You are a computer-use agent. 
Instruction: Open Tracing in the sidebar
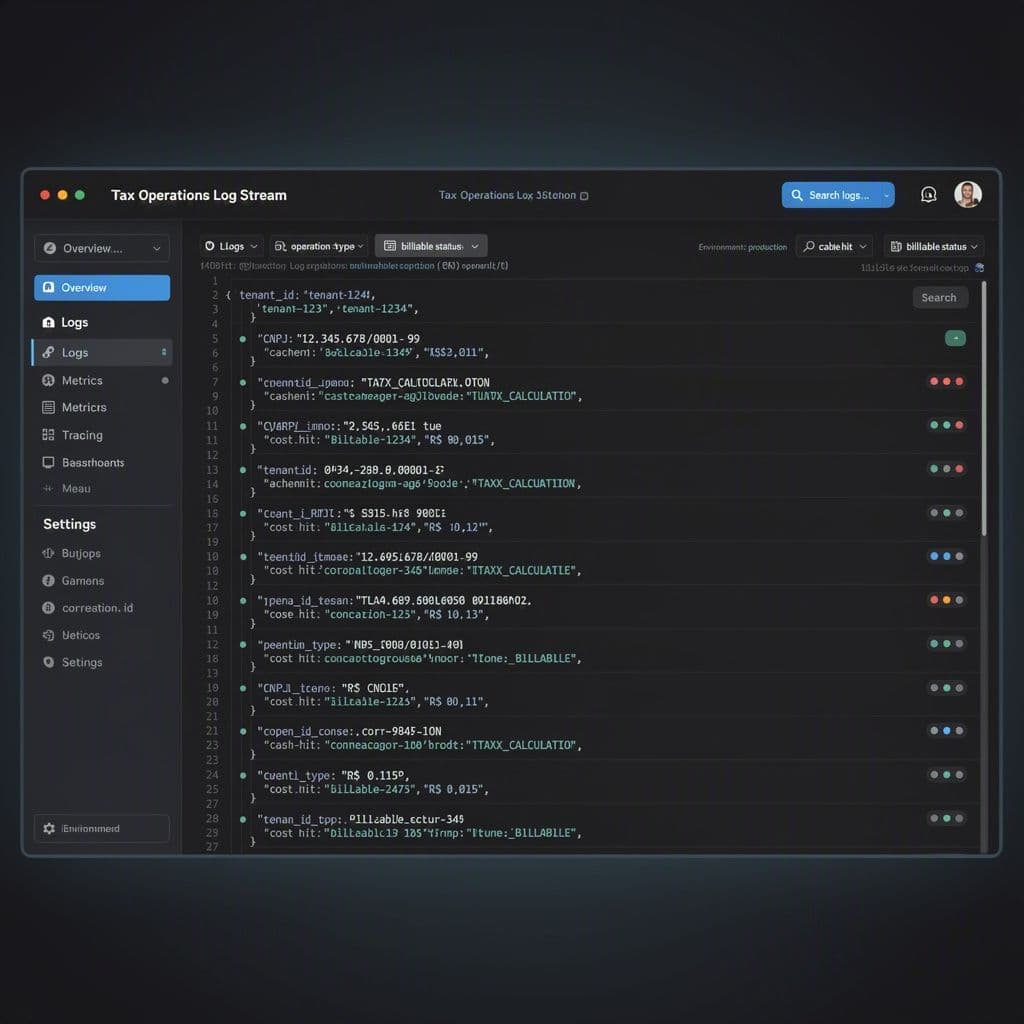coord(82,435)
